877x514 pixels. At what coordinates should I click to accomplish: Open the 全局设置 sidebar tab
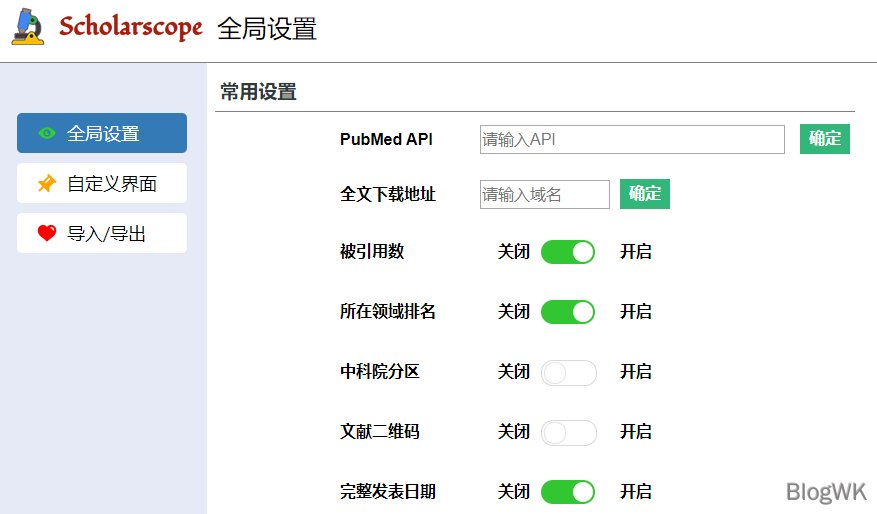click(x=102, y=133)
